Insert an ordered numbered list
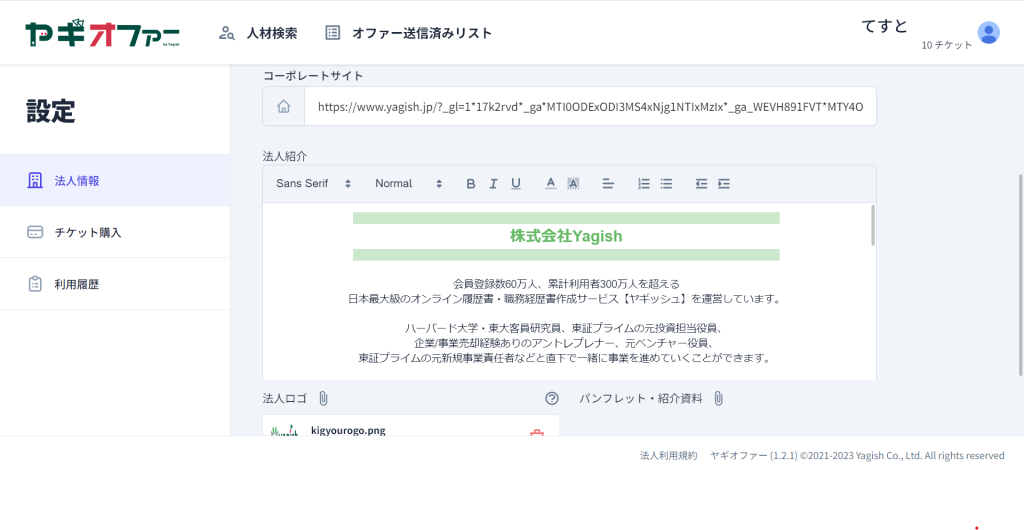The image size is (1024, 530). click(x=644, y=184)
